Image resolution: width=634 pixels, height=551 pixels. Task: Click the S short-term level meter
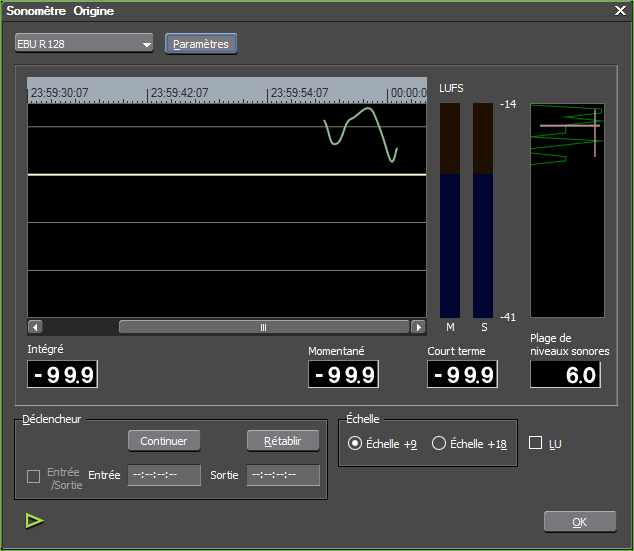(483, 210)
